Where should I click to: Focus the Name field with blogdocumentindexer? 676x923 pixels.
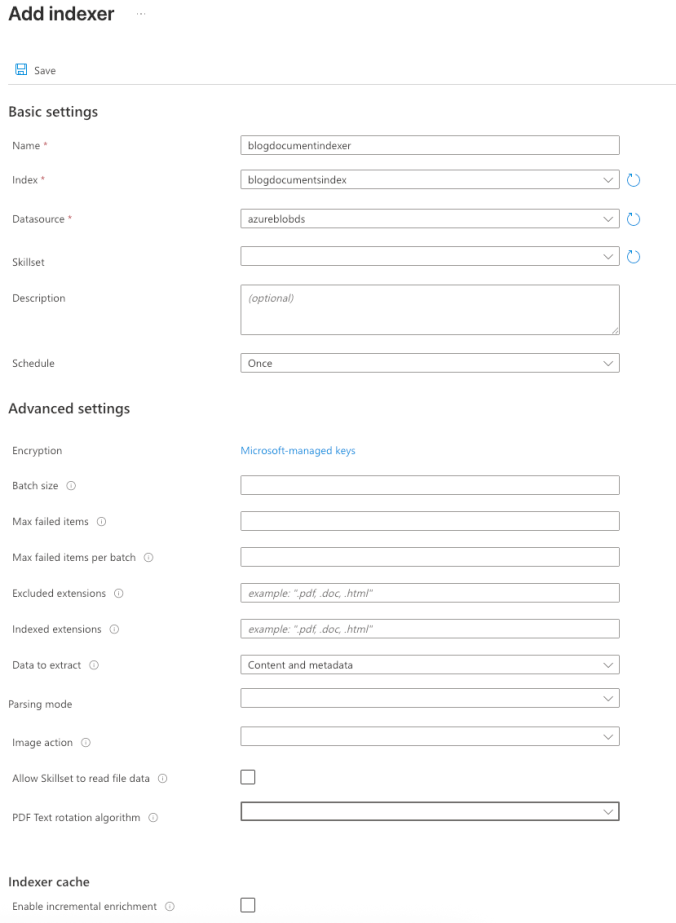click(430, 145)
